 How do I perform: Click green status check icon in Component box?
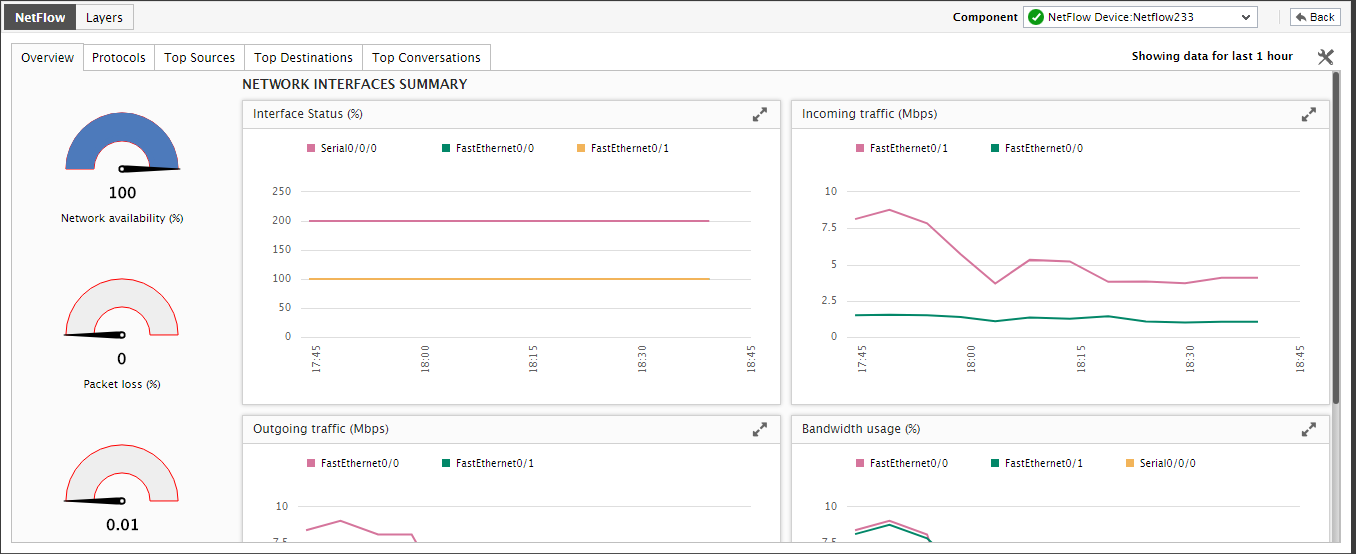pyautogui.click(x=1036, y=17)
